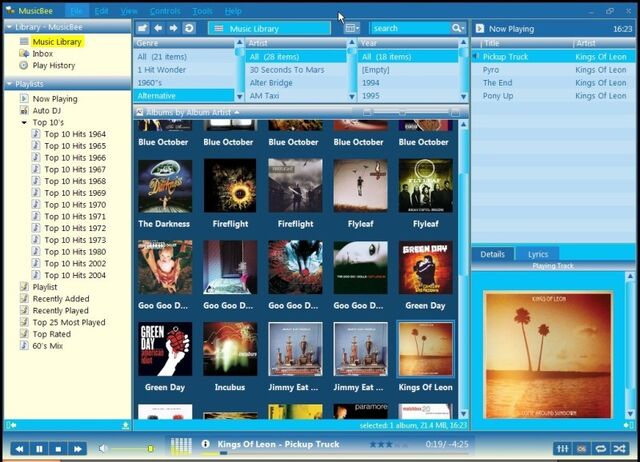Mute with the speaker icon
The image size is (640, 462).
point(103,449)
